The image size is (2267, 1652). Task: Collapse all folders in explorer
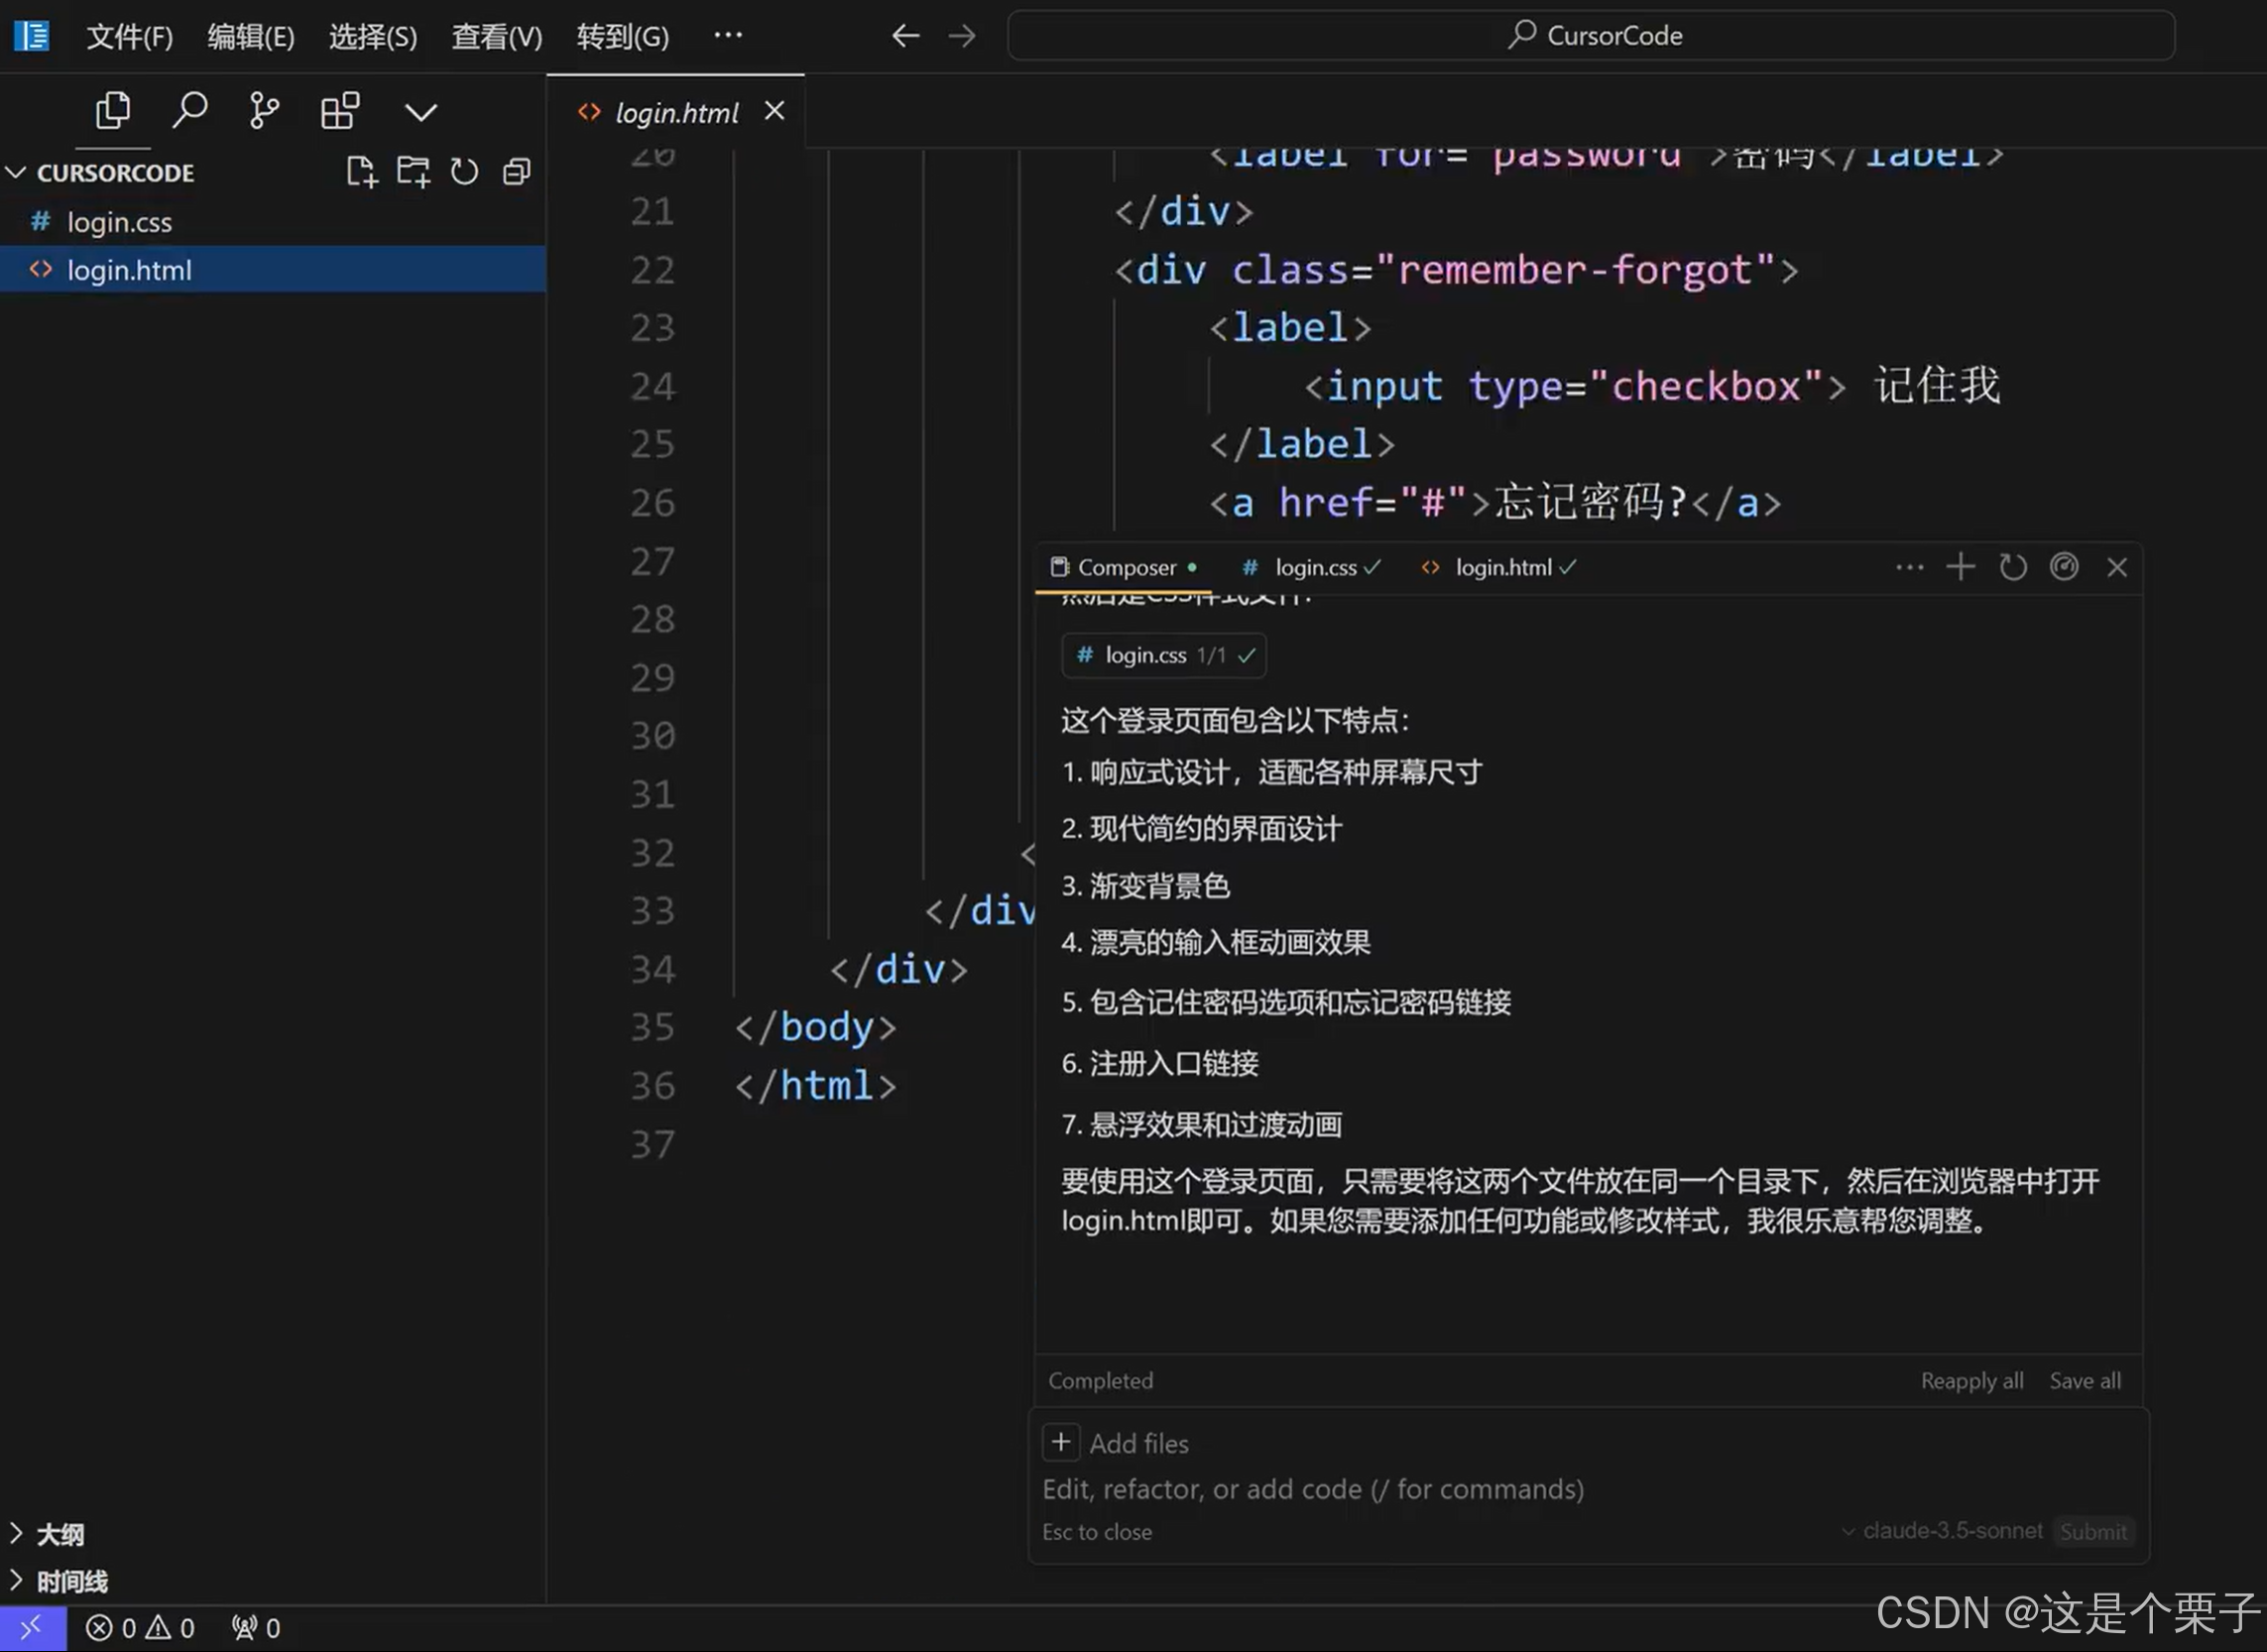click(x=516, y=172)
